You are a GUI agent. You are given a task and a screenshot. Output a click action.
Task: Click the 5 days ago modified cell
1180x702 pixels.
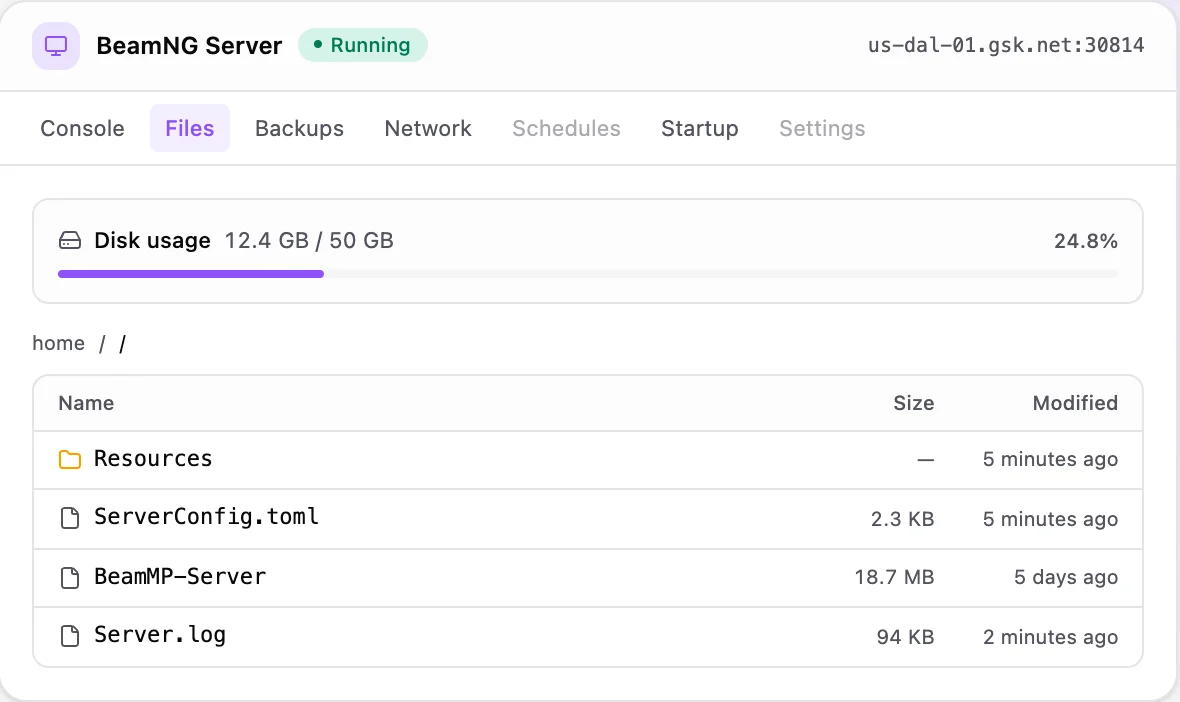tap(1066, 577)
